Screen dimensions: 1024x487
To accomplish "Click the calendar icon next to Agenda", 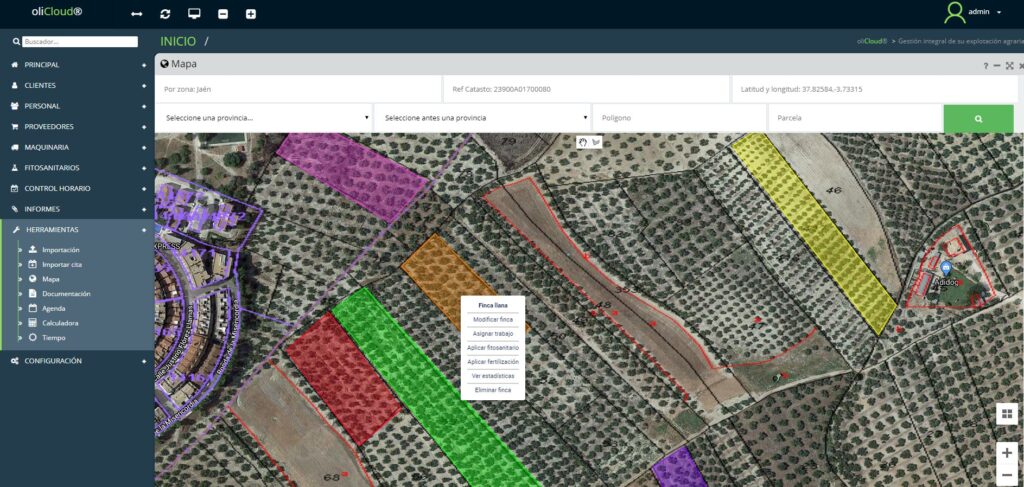I will (x=33, y=308).
